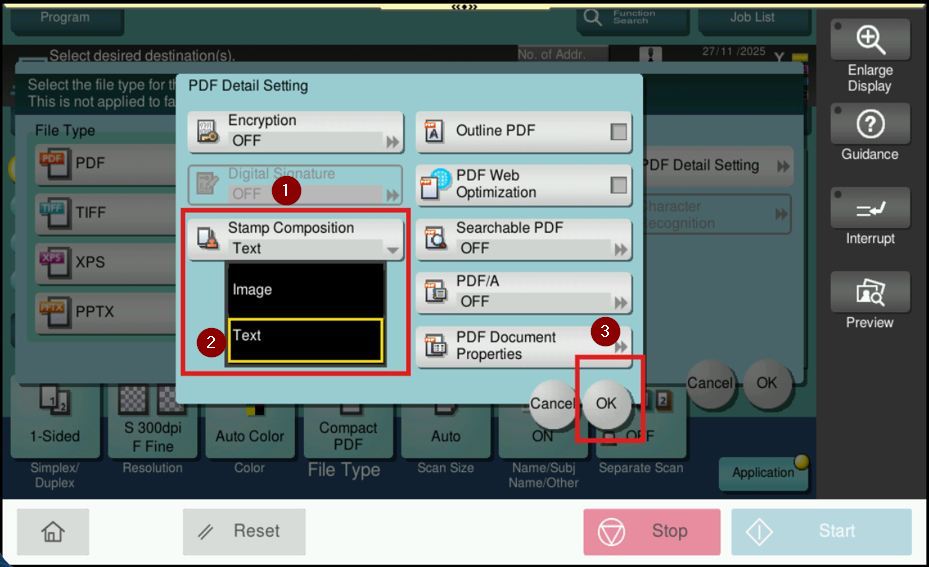Open the Job List tab
The image size is (929, 567).
coord(751,17)
